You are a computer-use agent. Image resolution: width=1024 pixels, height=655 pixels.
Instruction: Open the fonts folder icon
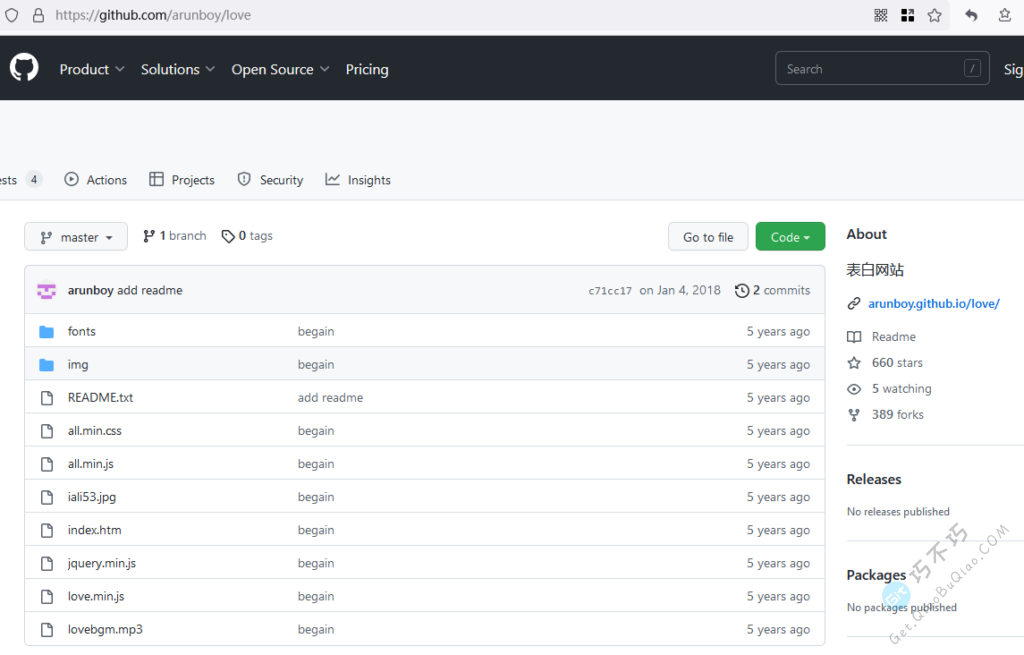46,331
